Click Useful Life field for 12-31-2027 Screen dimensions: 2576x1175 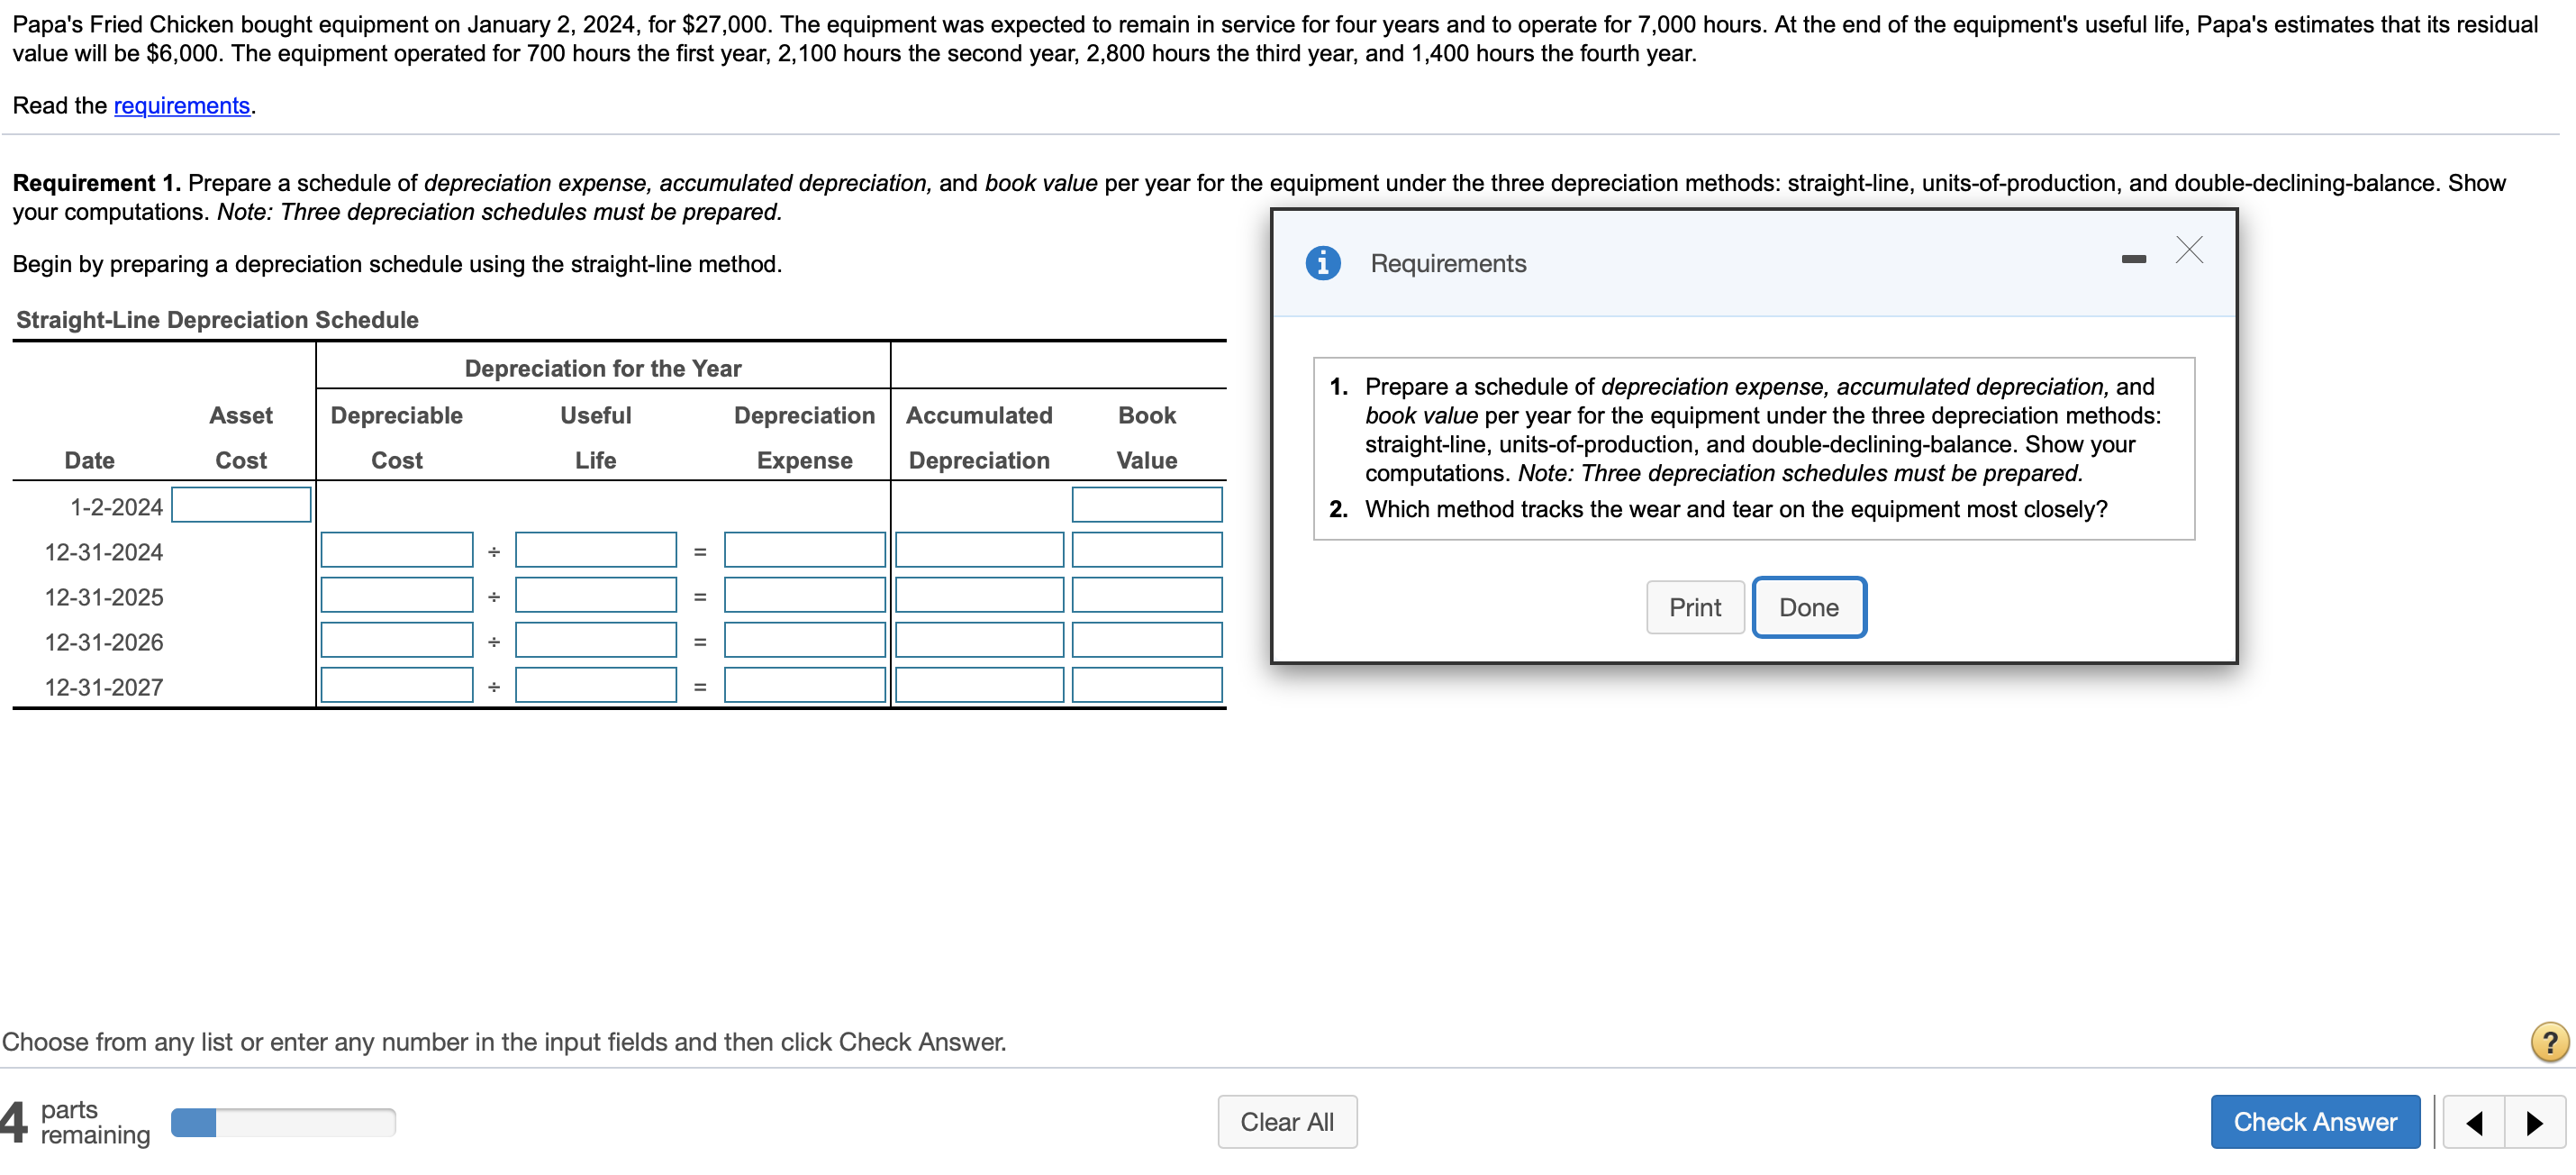[x=596, y=685]
